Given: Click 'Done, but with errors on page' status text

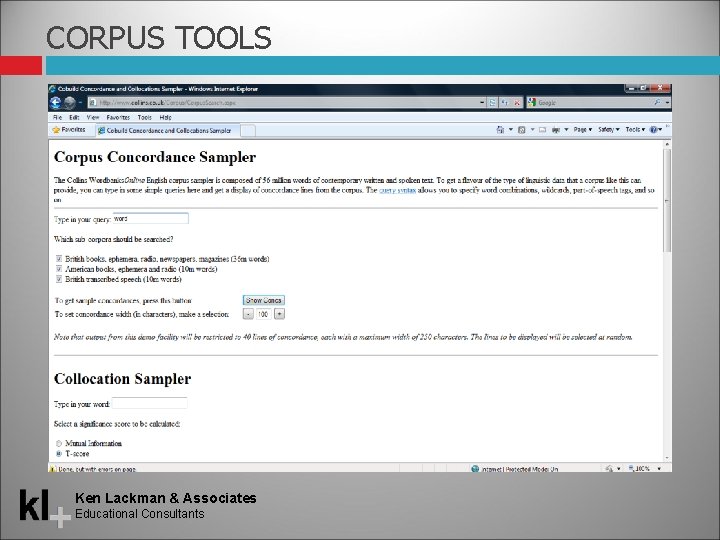Looking at the screenshot, I should (x=97, y=469).
